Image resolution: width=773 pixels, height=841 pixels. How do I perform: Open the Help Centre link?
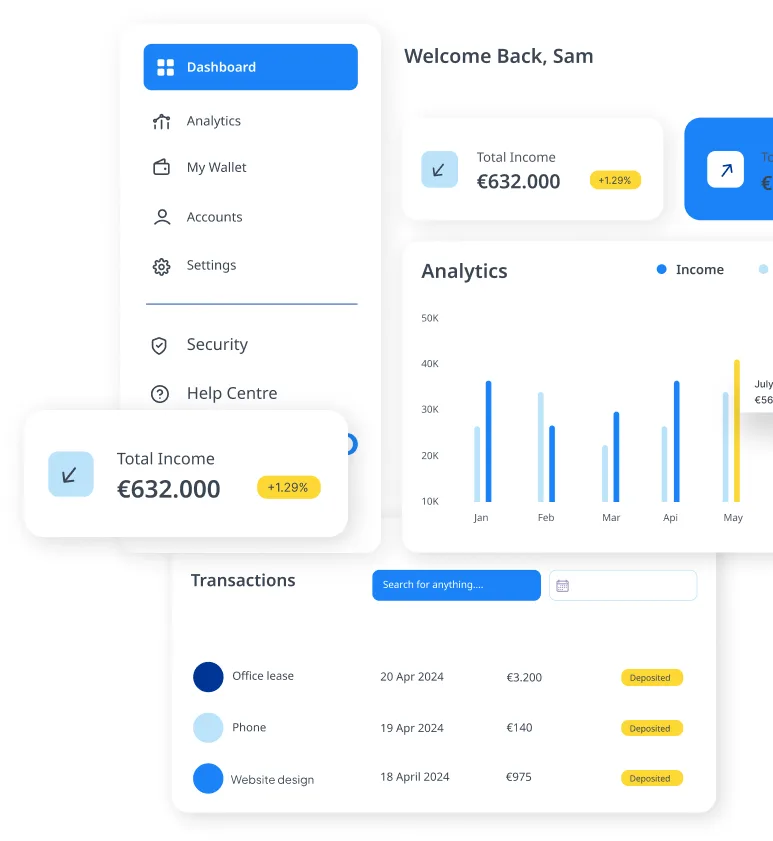(x=232, y=393)
